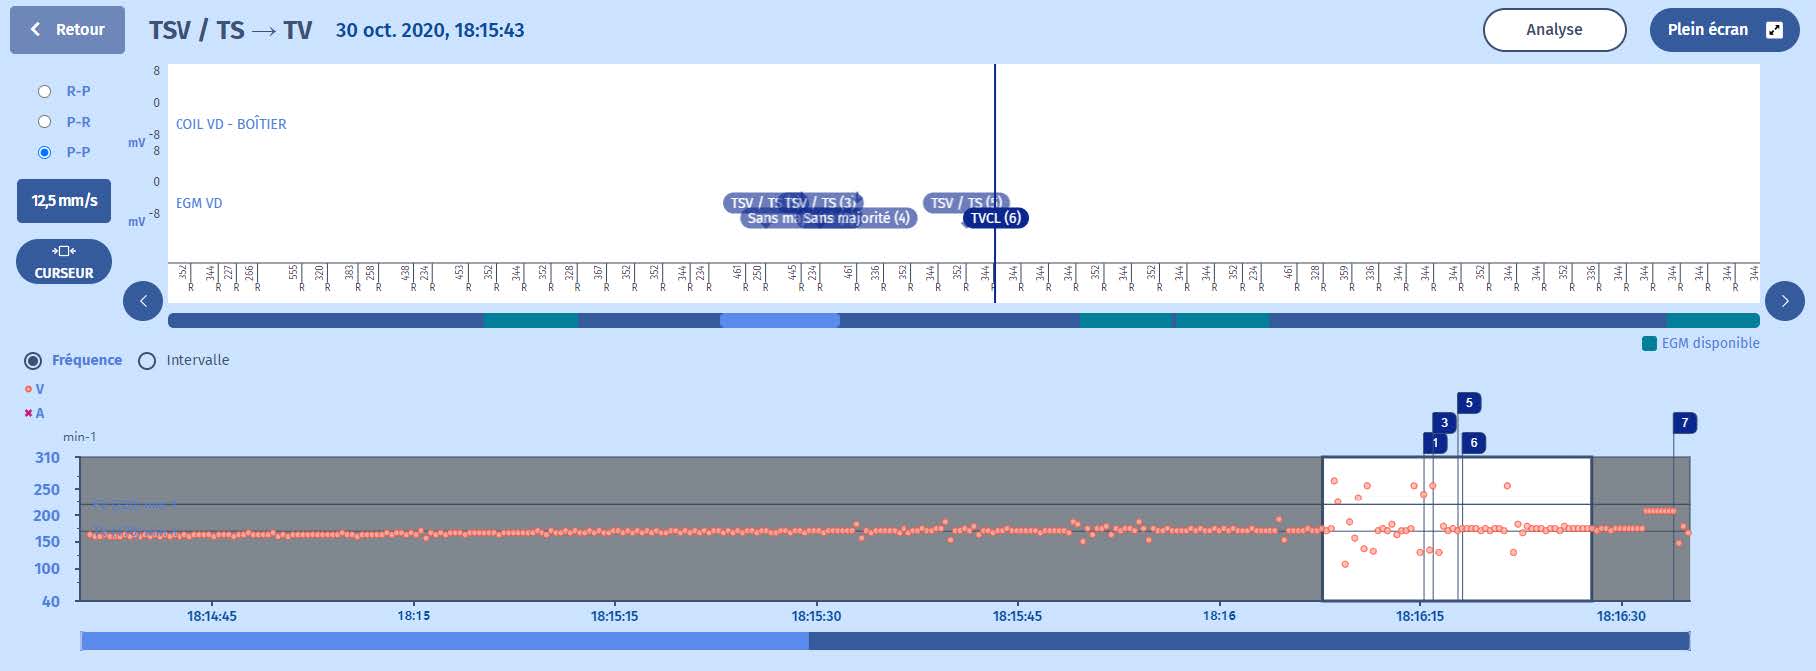Select flag marker 1 on frequency chart
The width and height of the screenshot is (1816, 671).
coord(1434,443)
